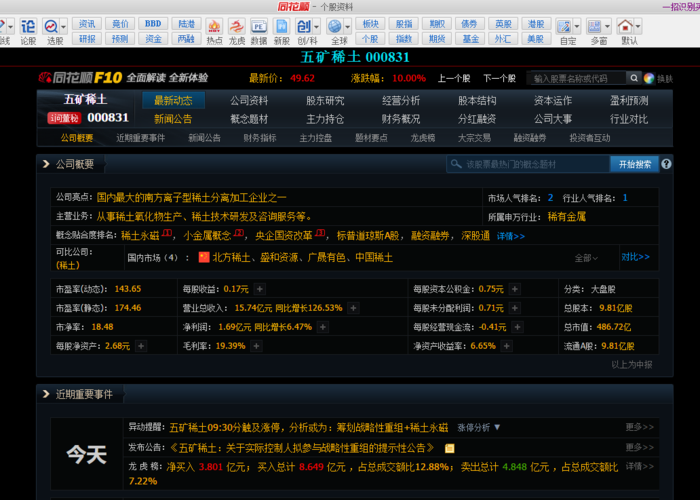Open the help question mark icon

(x=667, y=164)
